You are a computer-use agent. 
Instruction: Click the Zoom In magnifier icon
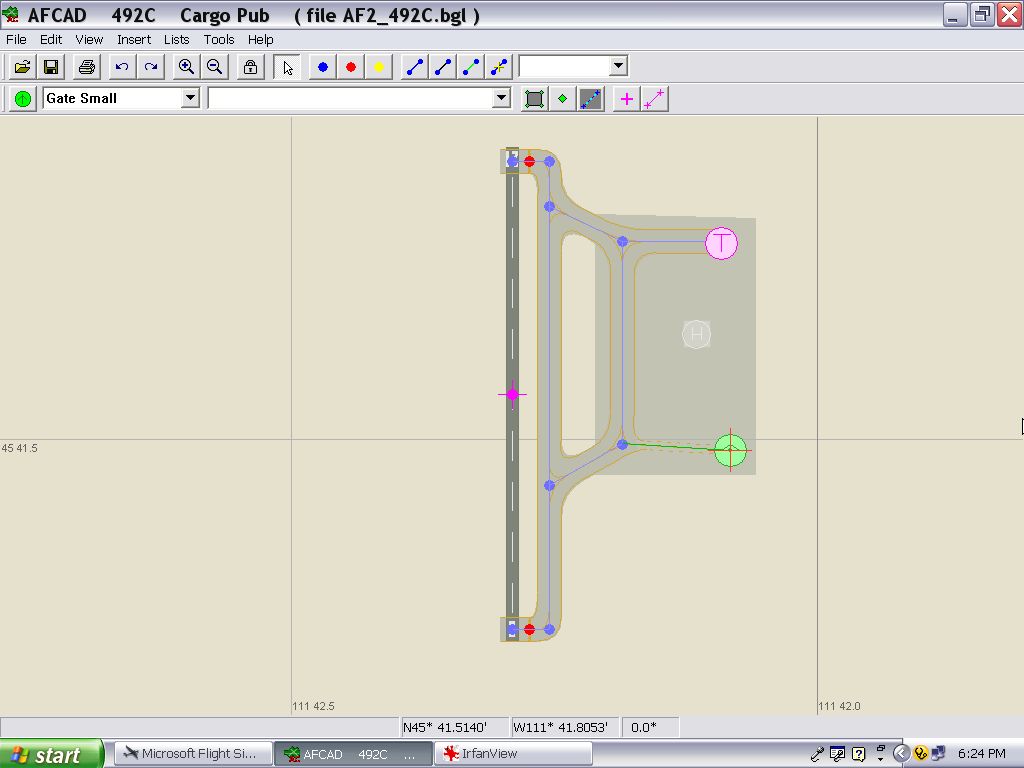[x=186, y=67]
